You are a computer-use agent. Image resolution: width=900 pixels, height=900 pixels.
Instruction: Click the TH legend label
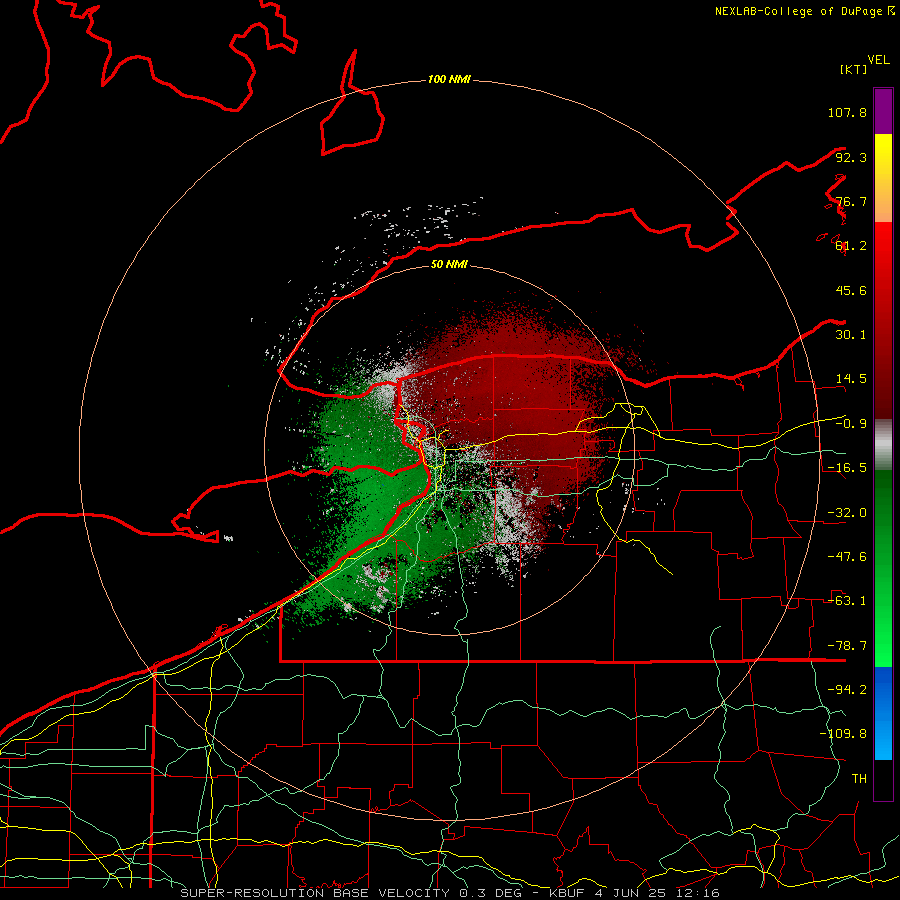tap(859, 779)
